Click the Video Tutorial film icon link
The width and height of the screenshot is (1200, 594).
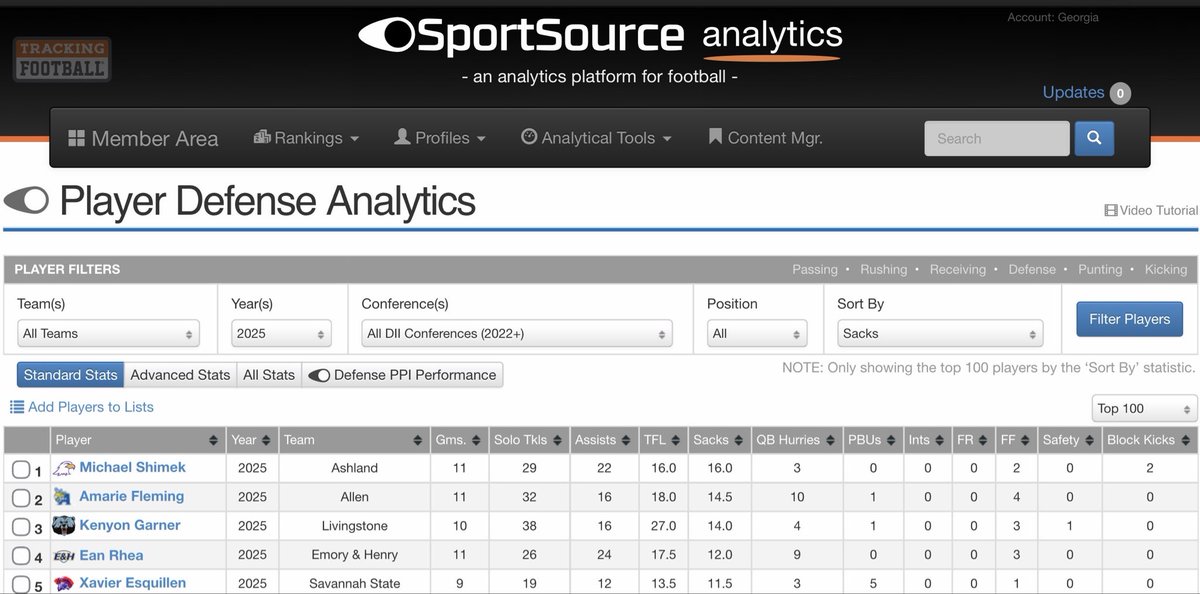(1151, 210)
